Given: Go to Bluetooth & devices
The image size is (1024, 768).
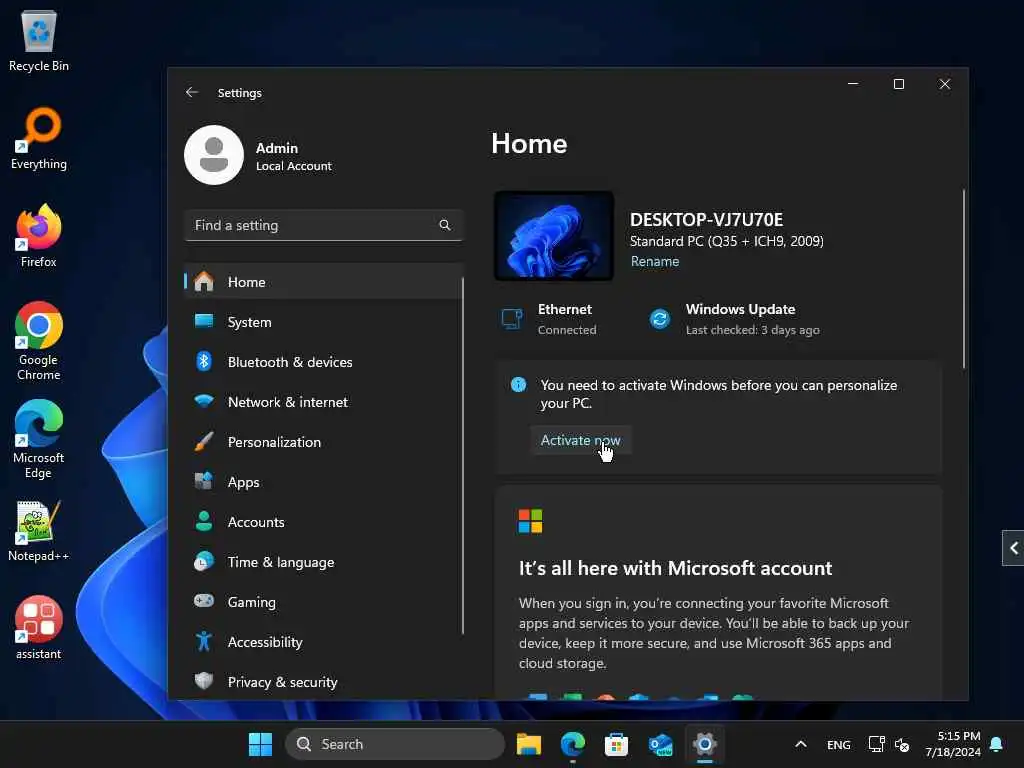Looking at the screenshot, I should coord(323,362).
